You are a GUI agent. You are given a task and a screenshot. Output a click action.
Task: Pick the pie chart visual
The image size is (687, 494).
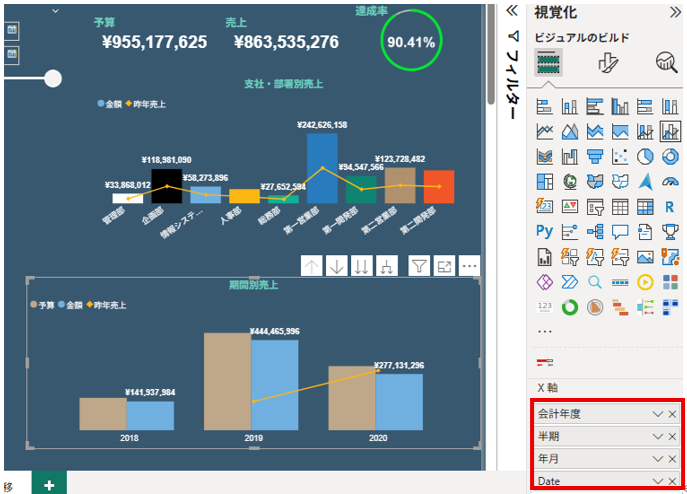coord(645,156)
